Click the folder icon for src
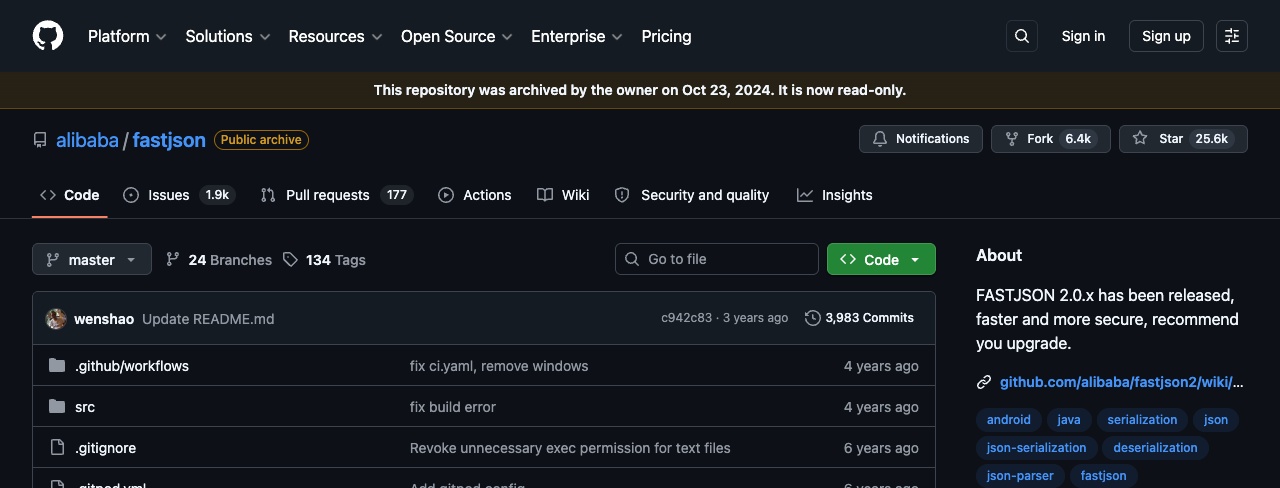The width and height of the screenshot is (1280, 488). click(57, 407)
